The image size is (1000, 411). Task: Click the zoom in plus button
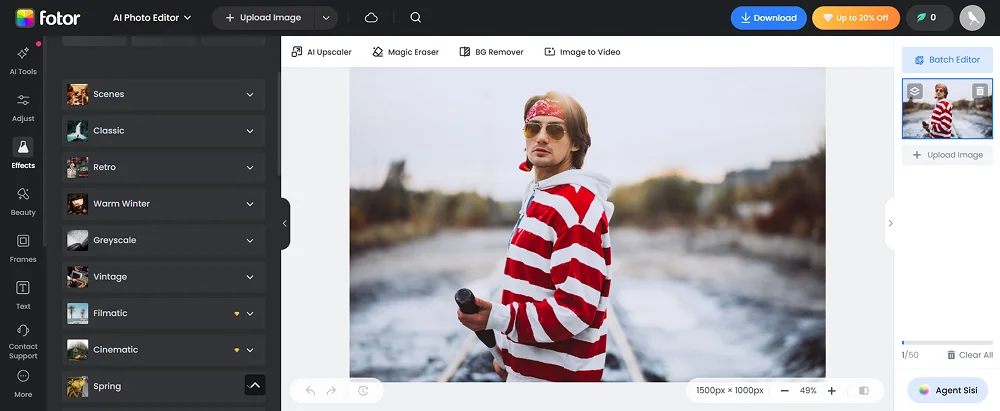(831, 391)
